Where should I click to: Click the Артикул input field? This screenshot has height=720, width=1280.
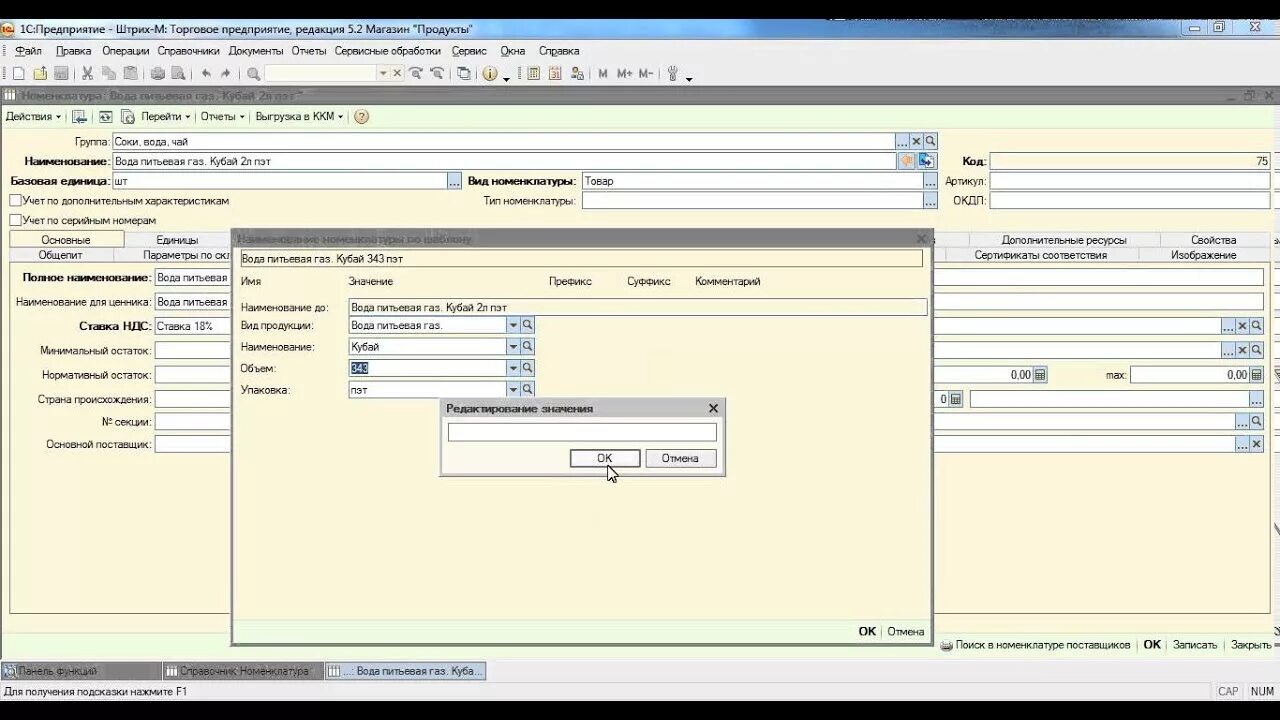click(x=1130, y=181)
